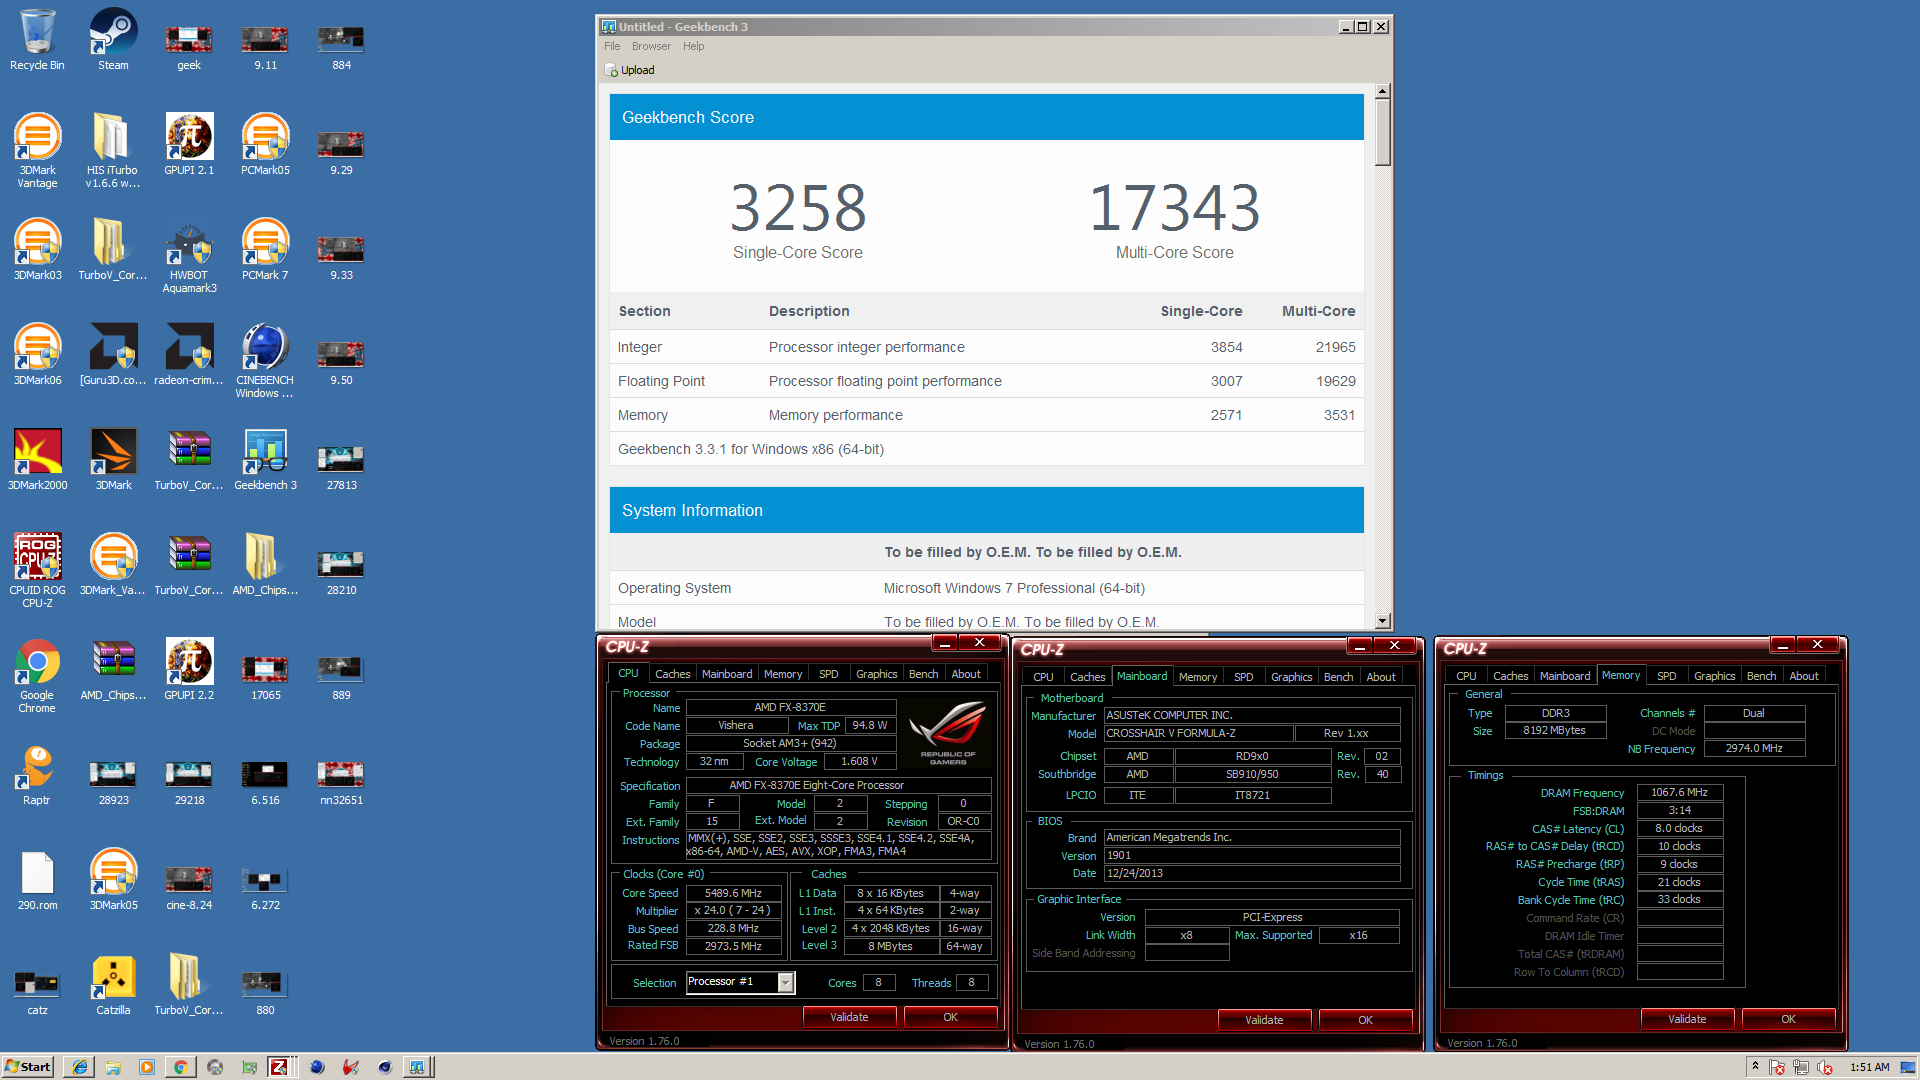
Task: Launch the Geekbench 3 desktop shortcut
Action: click(265, 460)
